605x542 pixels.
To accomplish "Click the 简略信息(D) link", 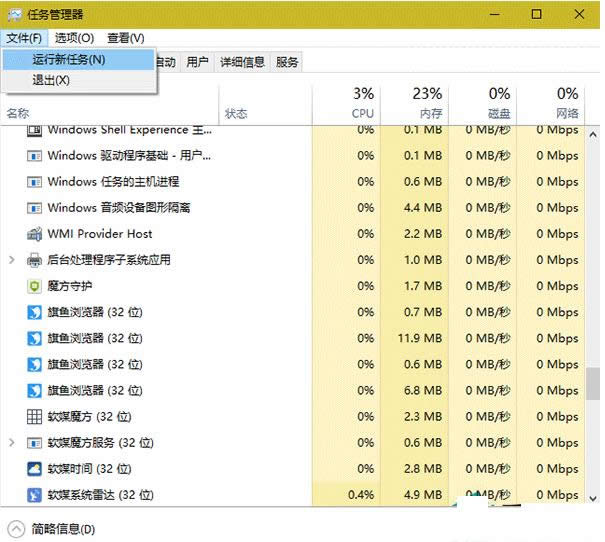I will click(x=63, y=529).
